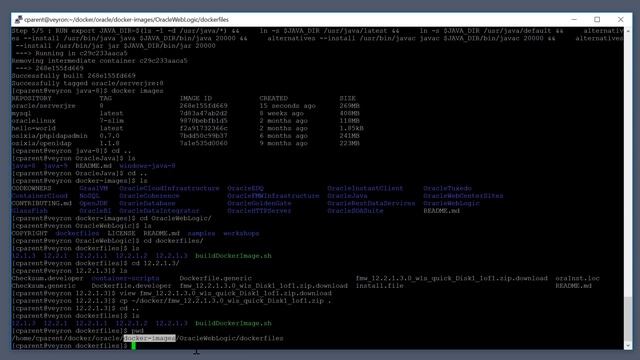Click 'oracle/serverjre' in the REPOSITORY column
The image size is (640, 360).
point(43,106)
